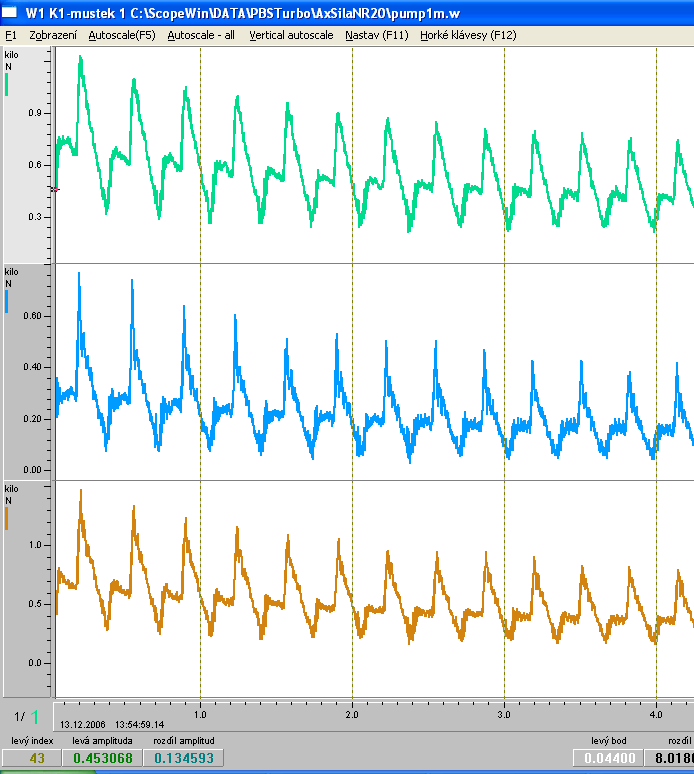694x774 pixels.
Task: Click the timestamp 13:54:59.14 text
Action: (x=140, y=725)
